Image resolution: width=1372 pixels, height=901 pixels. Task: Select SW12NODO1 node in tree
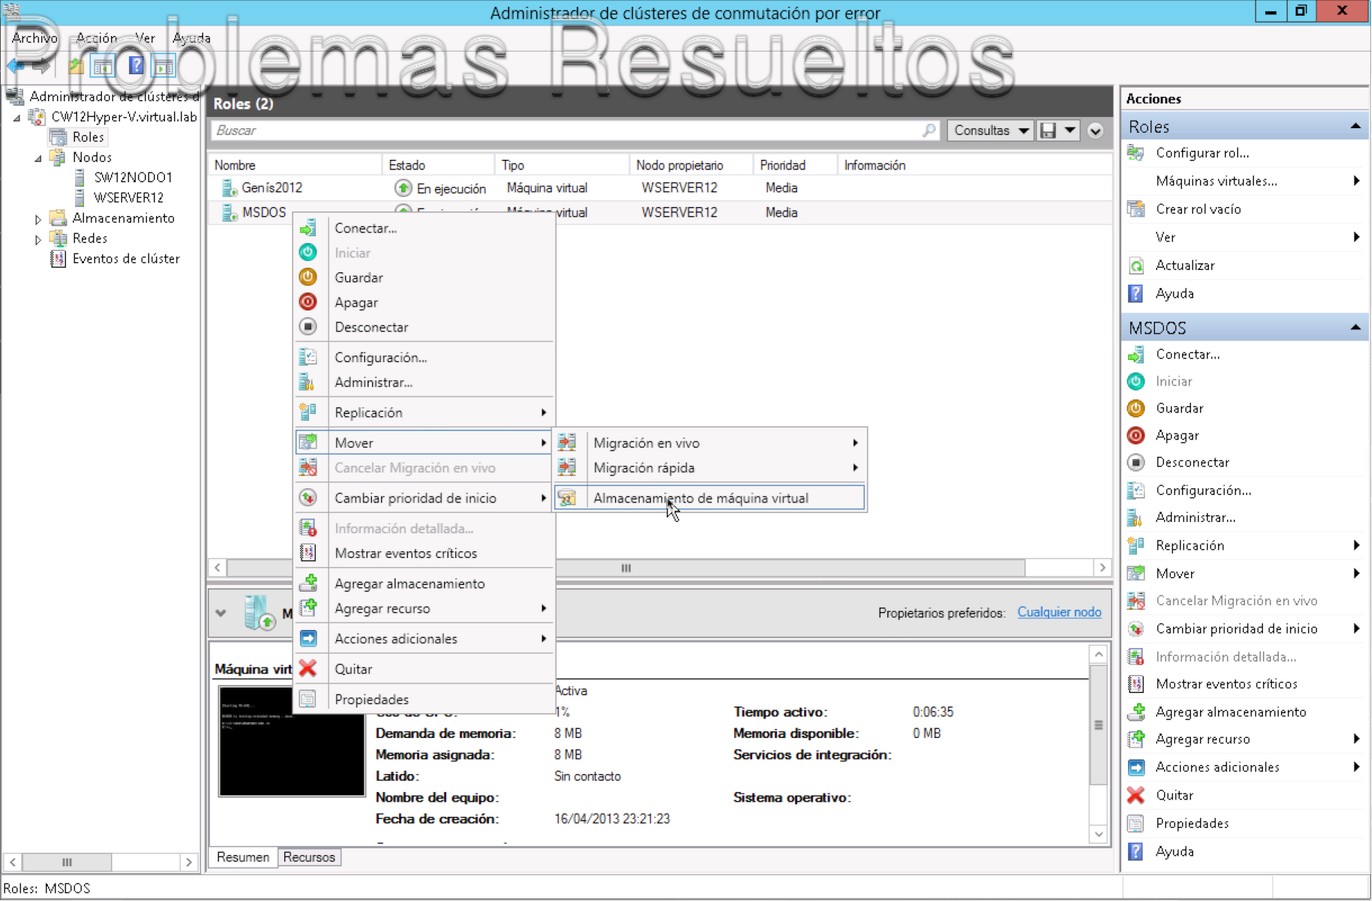click(x=133, y=177)
